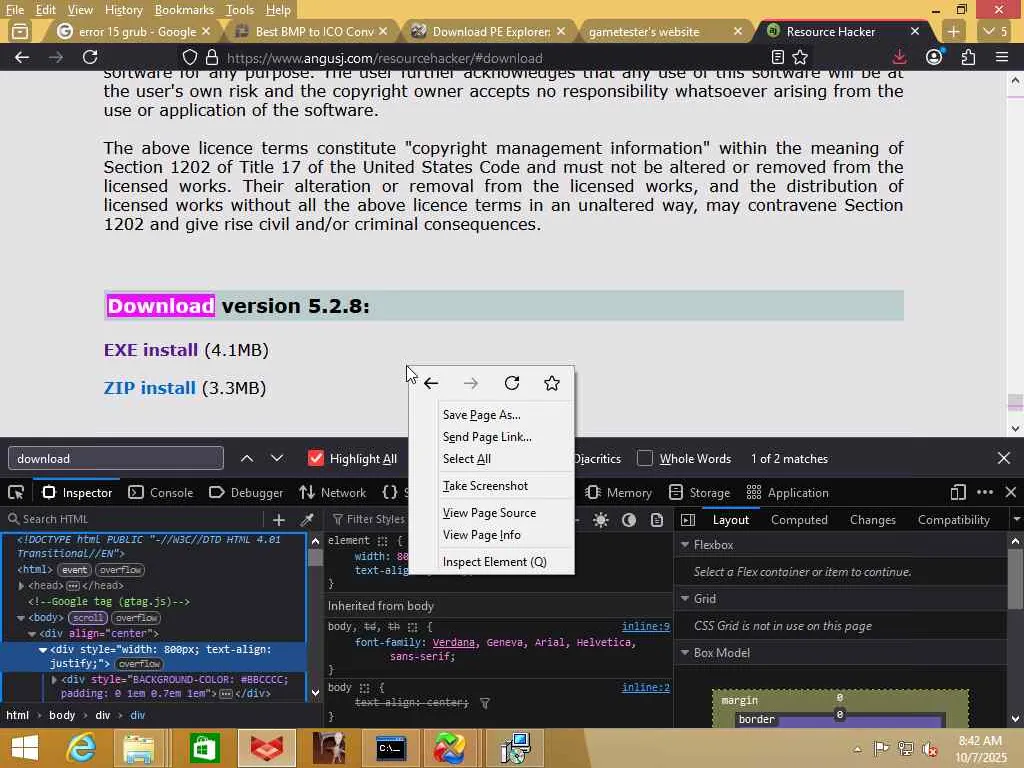Open the tracking protection shield icon

coord(189,57)
